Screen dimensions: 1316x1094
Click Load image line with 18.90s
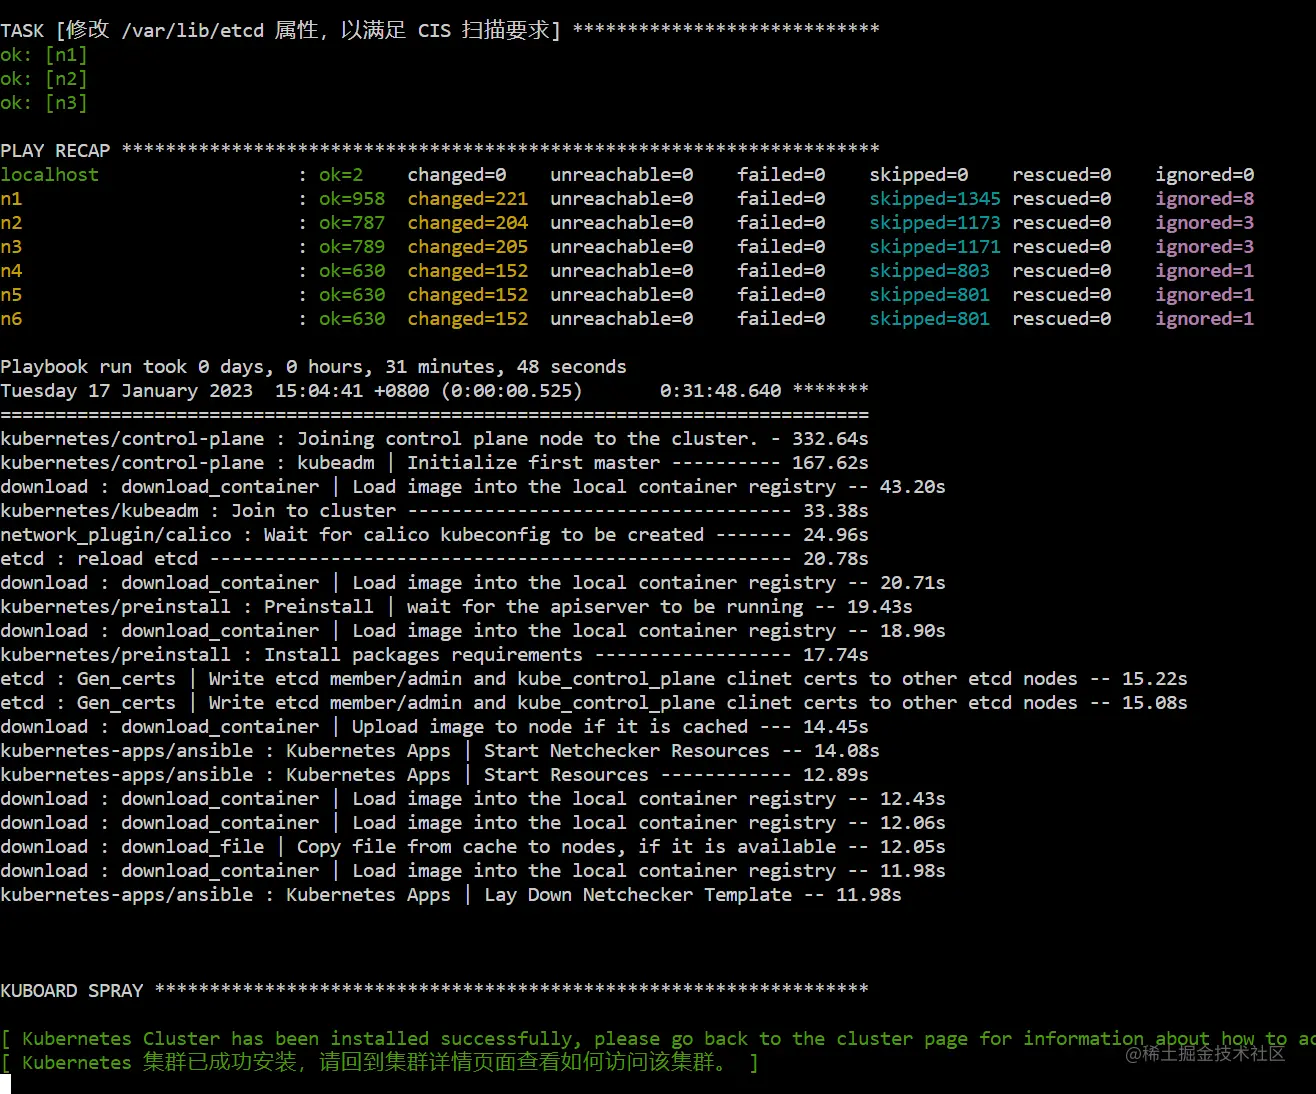pos(473,631)
